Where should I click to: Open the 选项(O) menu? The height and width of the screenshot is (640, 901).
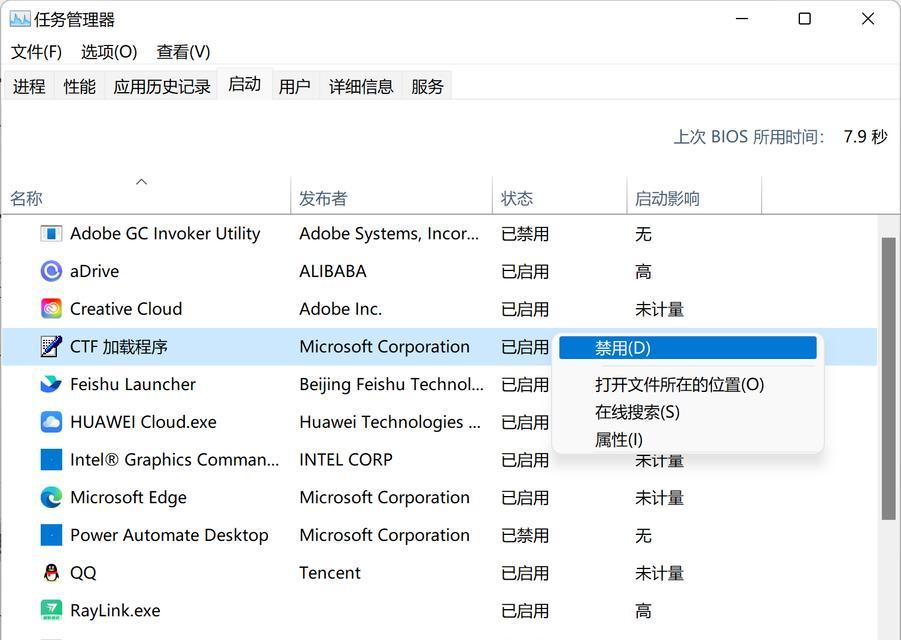coord(109,52)
